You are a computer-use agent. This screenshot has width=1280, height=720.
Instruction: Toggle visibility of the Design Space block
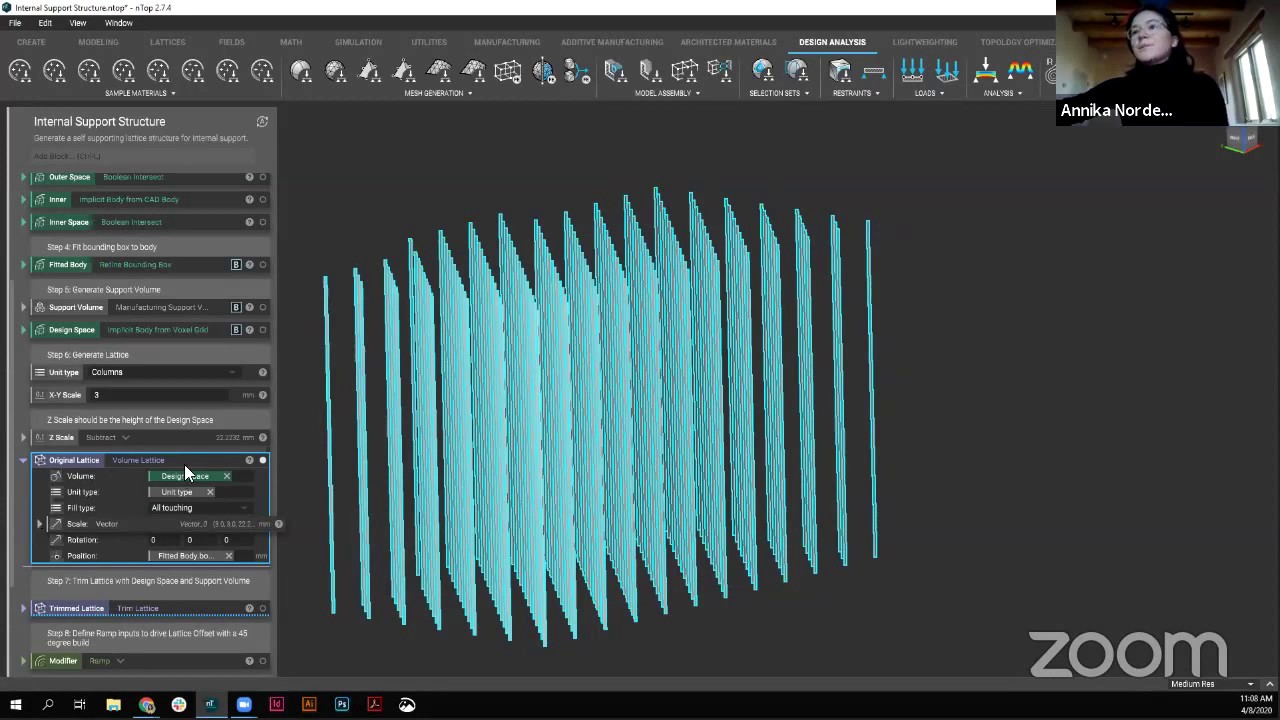pyautogui.click(x=263, y=330)
